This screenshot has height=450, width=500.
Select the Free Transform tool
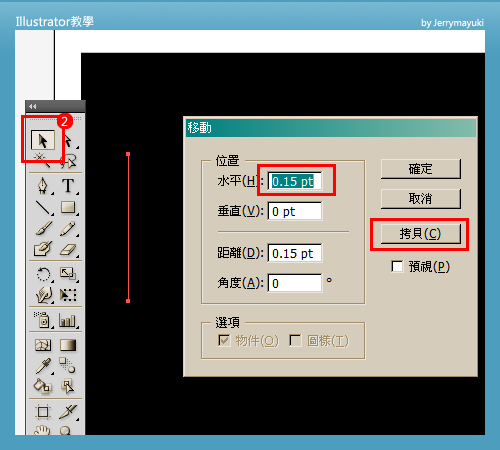click(x=68, y=295)
